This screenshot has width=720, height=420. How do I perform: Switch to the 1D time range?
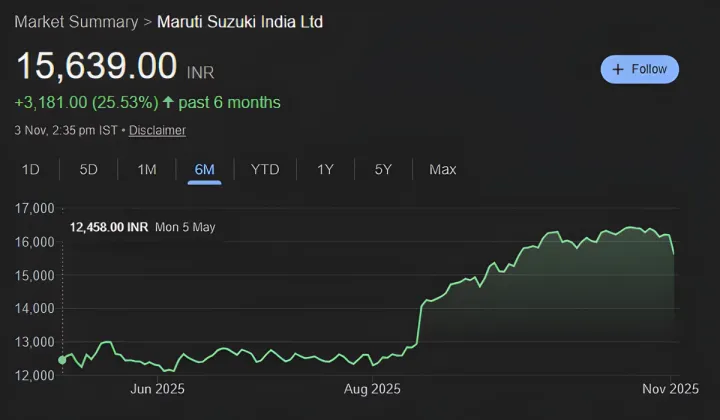tap(31, 169)
